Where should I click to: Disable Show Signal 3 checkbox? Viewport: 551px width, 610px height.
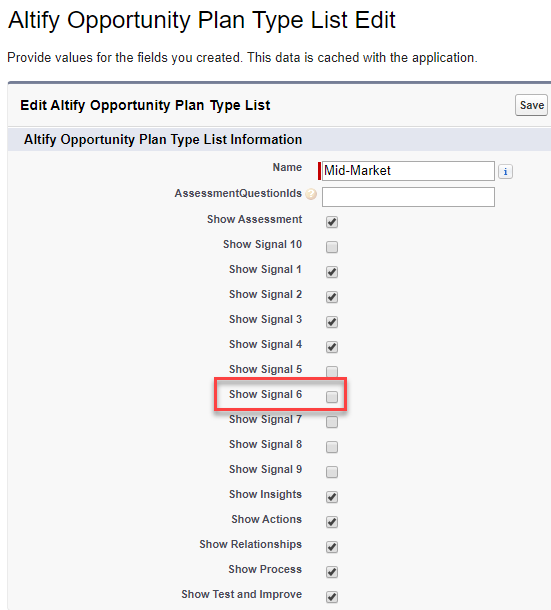[332, 322]
